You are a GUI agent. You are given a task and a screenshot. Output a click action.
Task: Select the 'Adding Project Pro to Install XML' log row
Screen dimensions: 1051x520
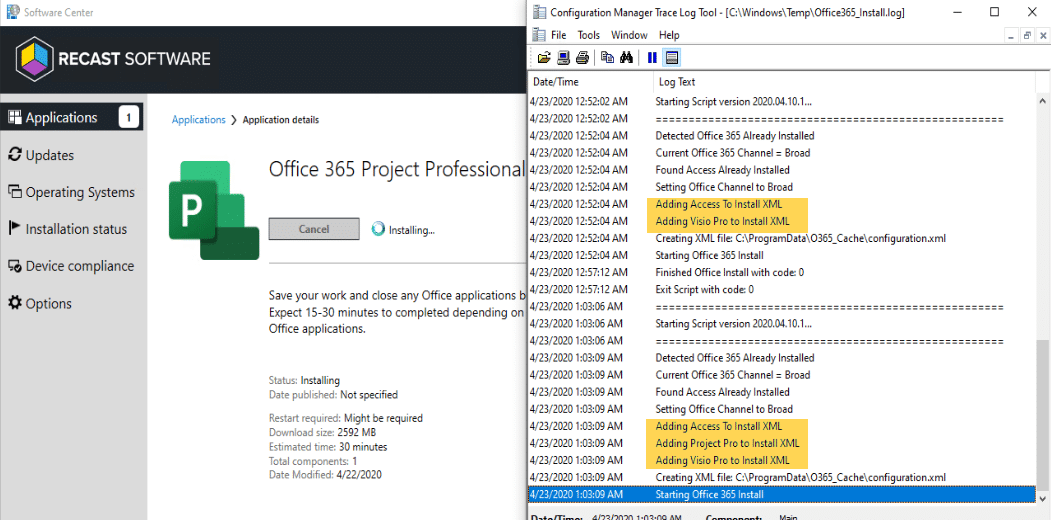point(726,443)
